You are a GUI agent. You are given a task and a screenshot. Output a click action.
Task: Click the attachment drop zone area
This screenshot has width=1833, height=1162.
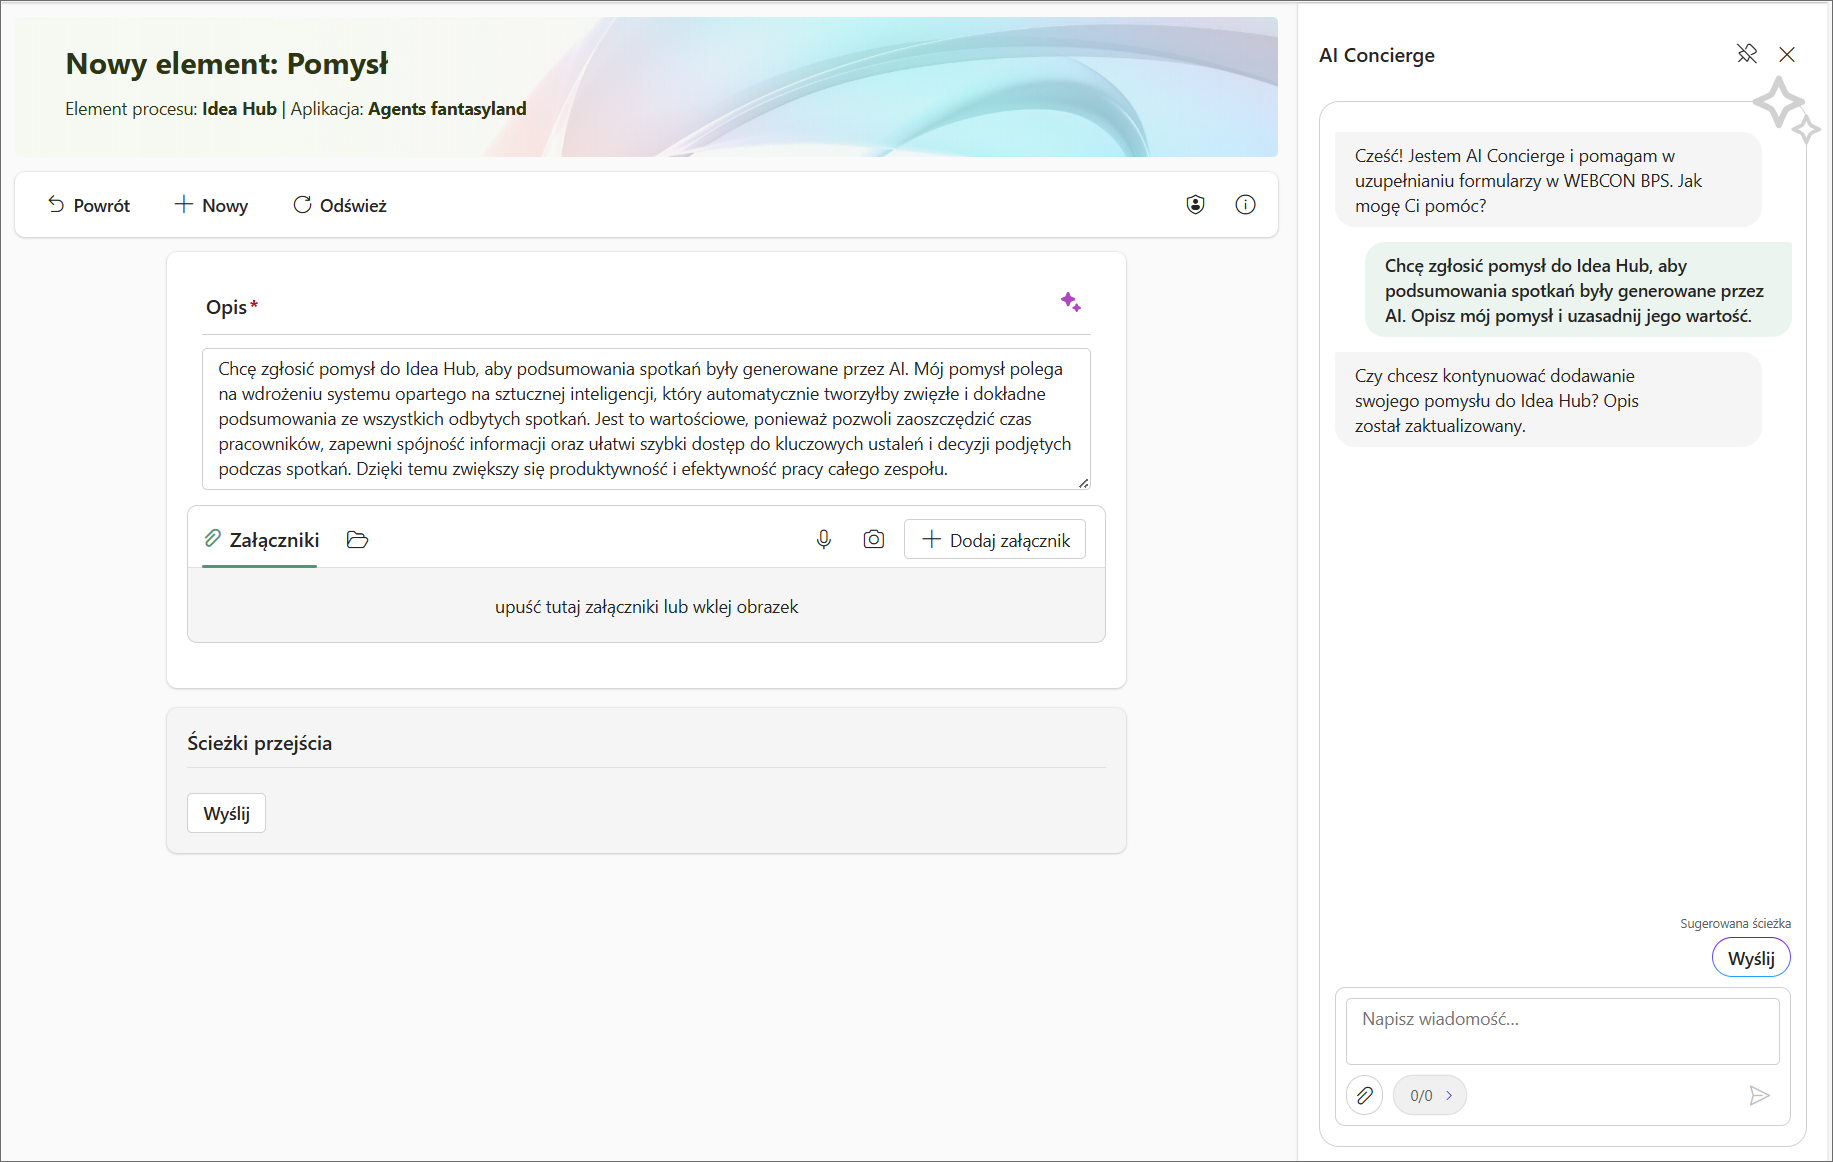click(645, 606)
